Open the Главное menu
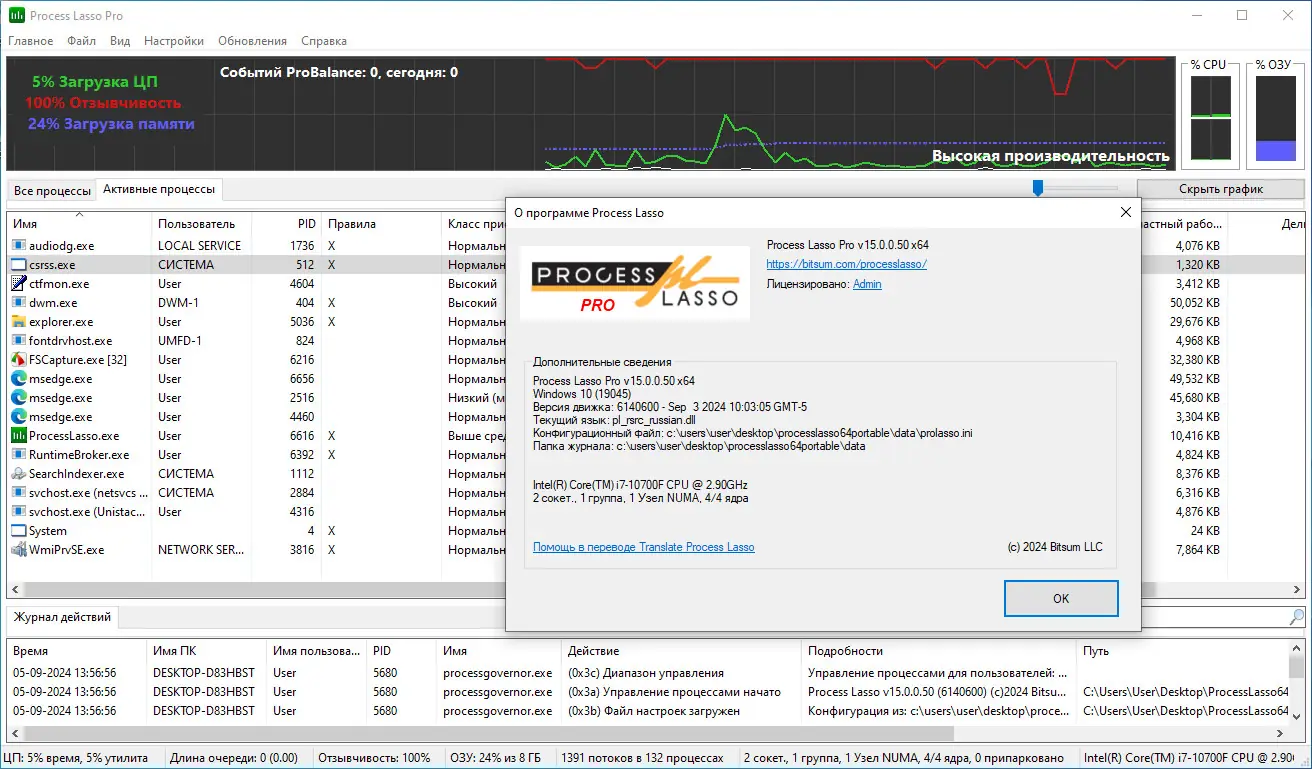 (x=31, y=41)
